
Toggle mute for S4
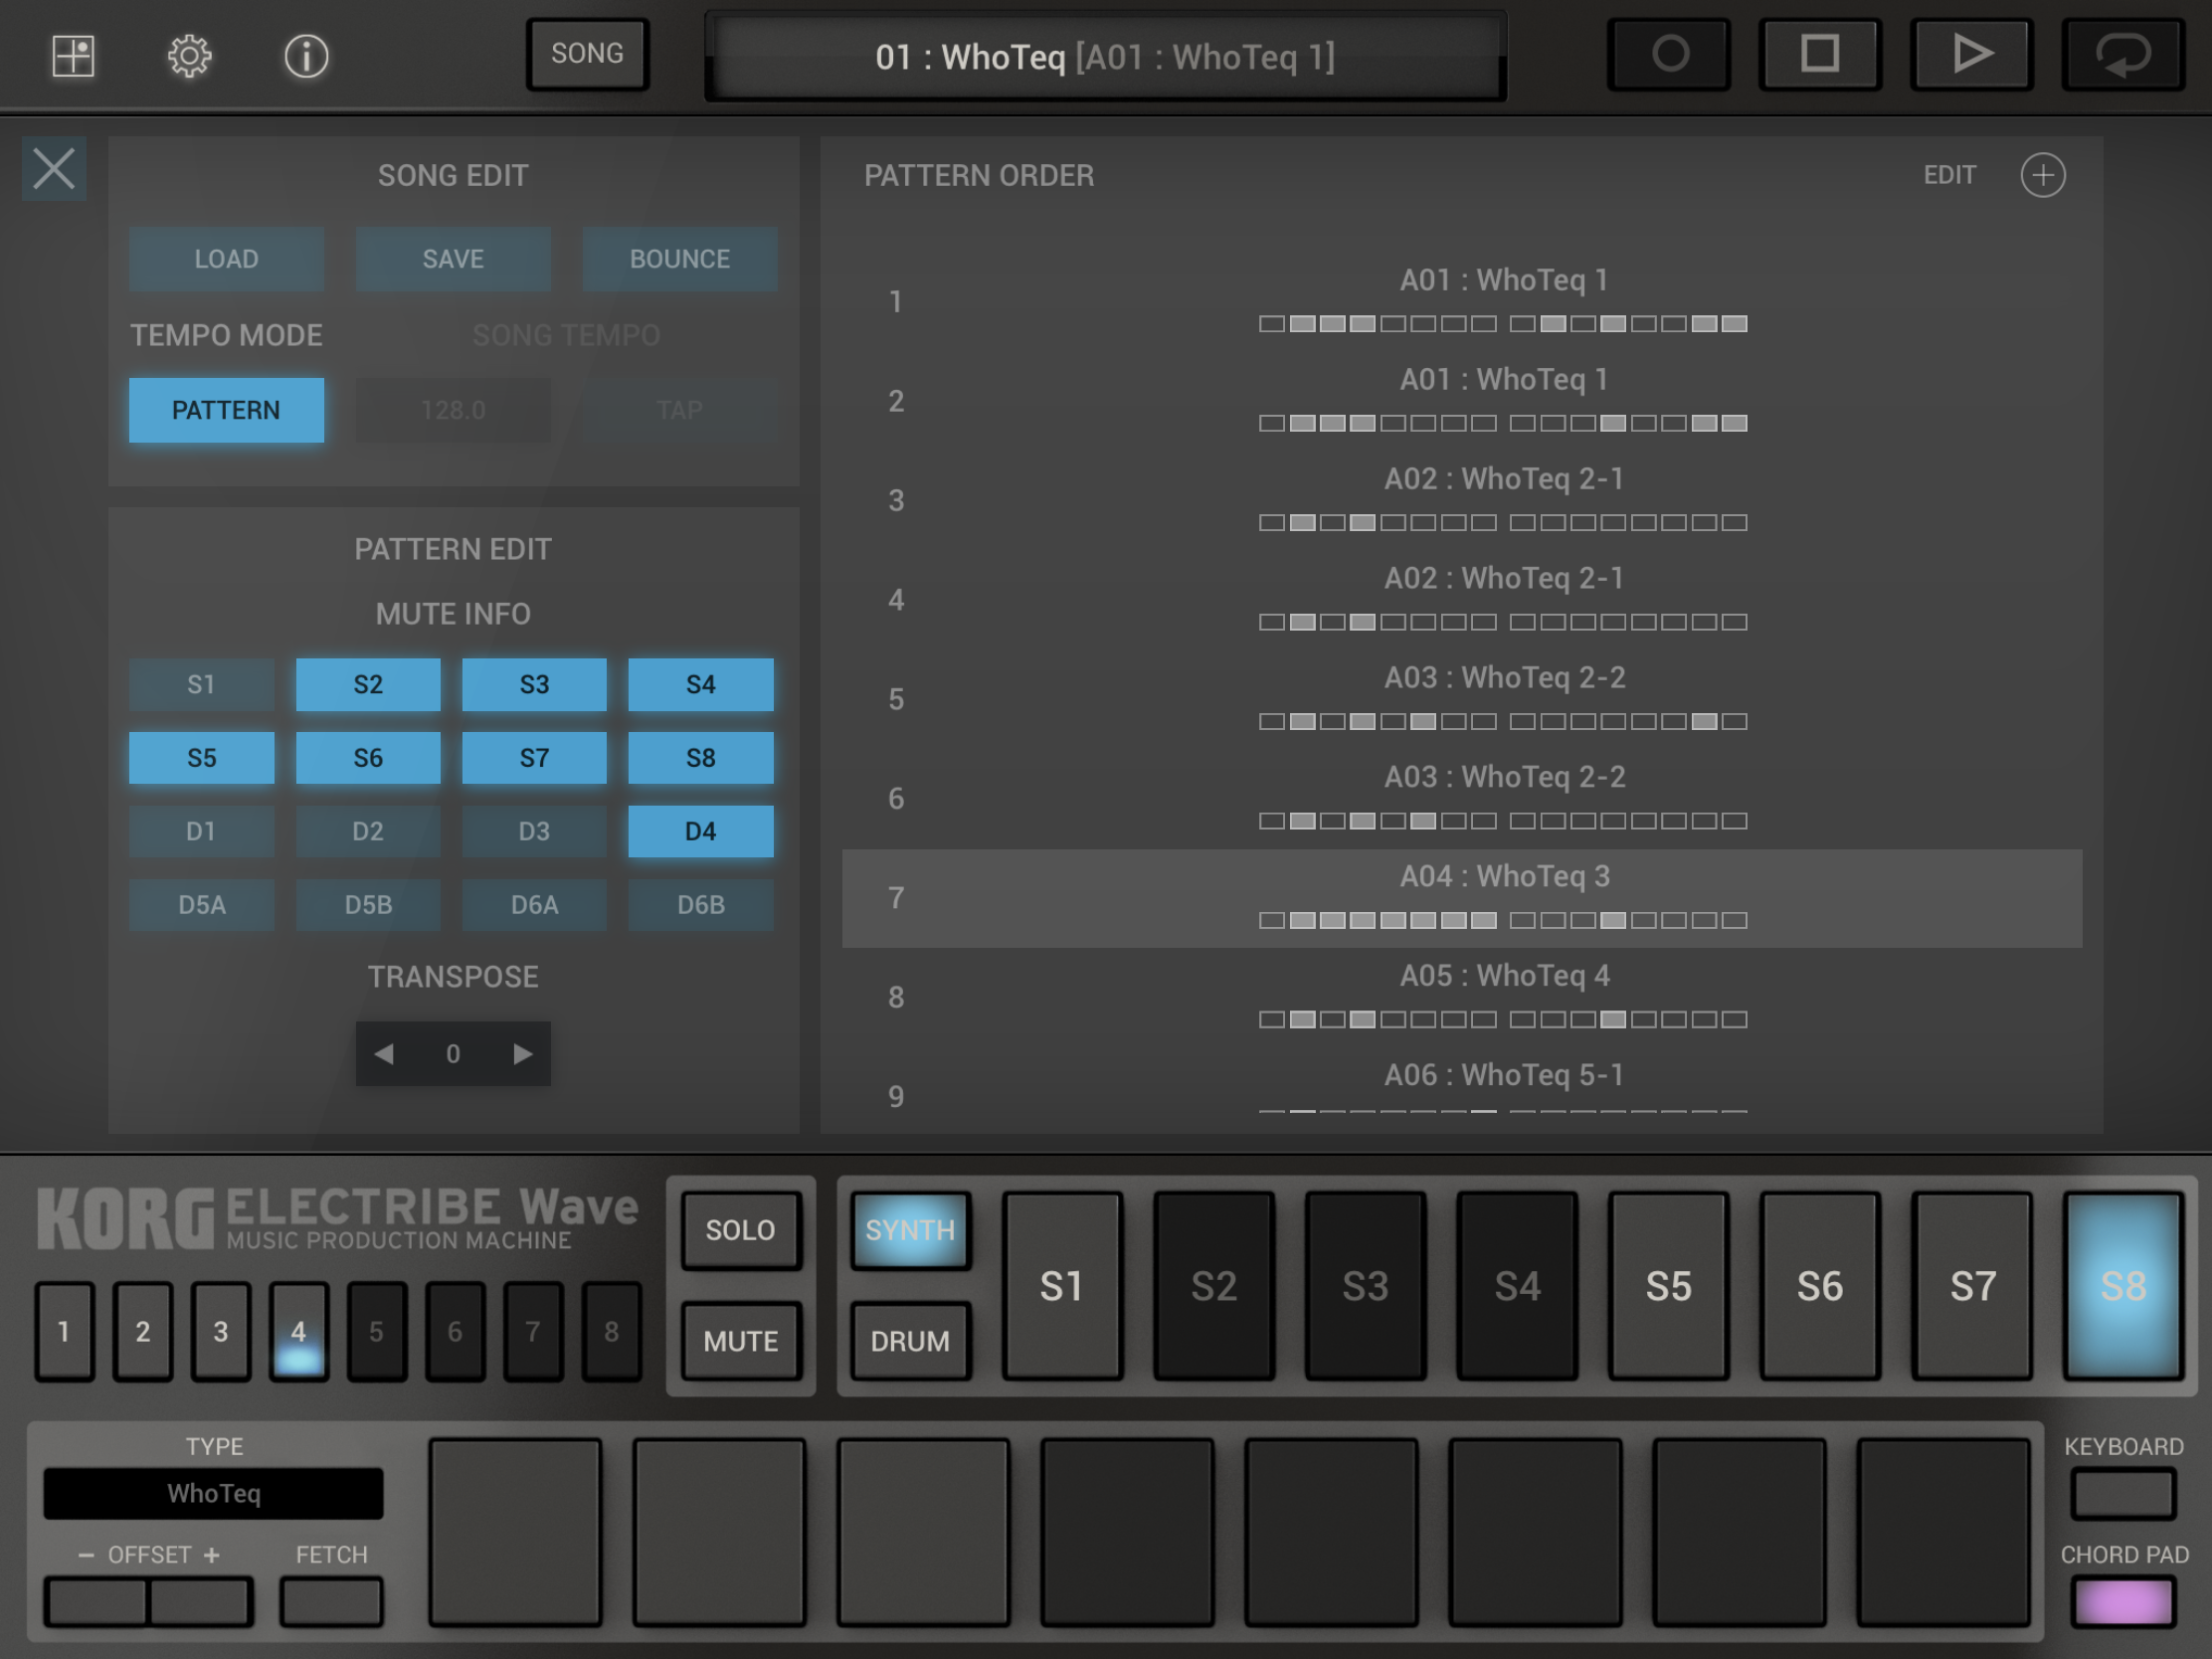pyautogui.click(x=701, y=685)
